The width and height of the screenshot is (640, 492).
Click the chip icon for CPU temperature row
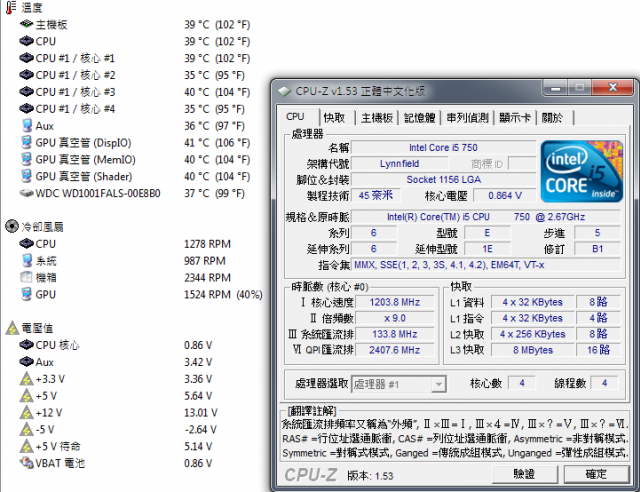coord(26,41)
